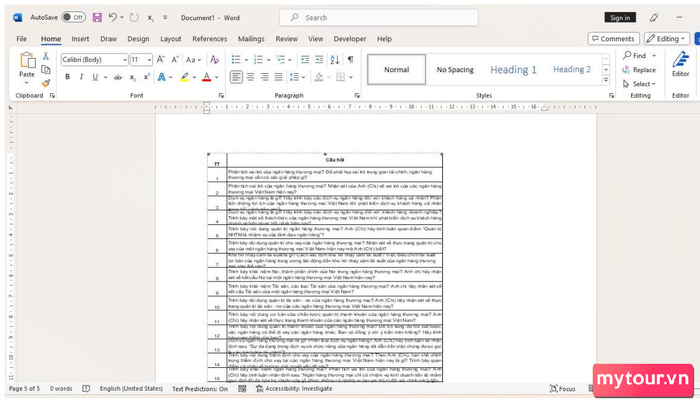Open the Editing mode dropdown

[665, 38]
